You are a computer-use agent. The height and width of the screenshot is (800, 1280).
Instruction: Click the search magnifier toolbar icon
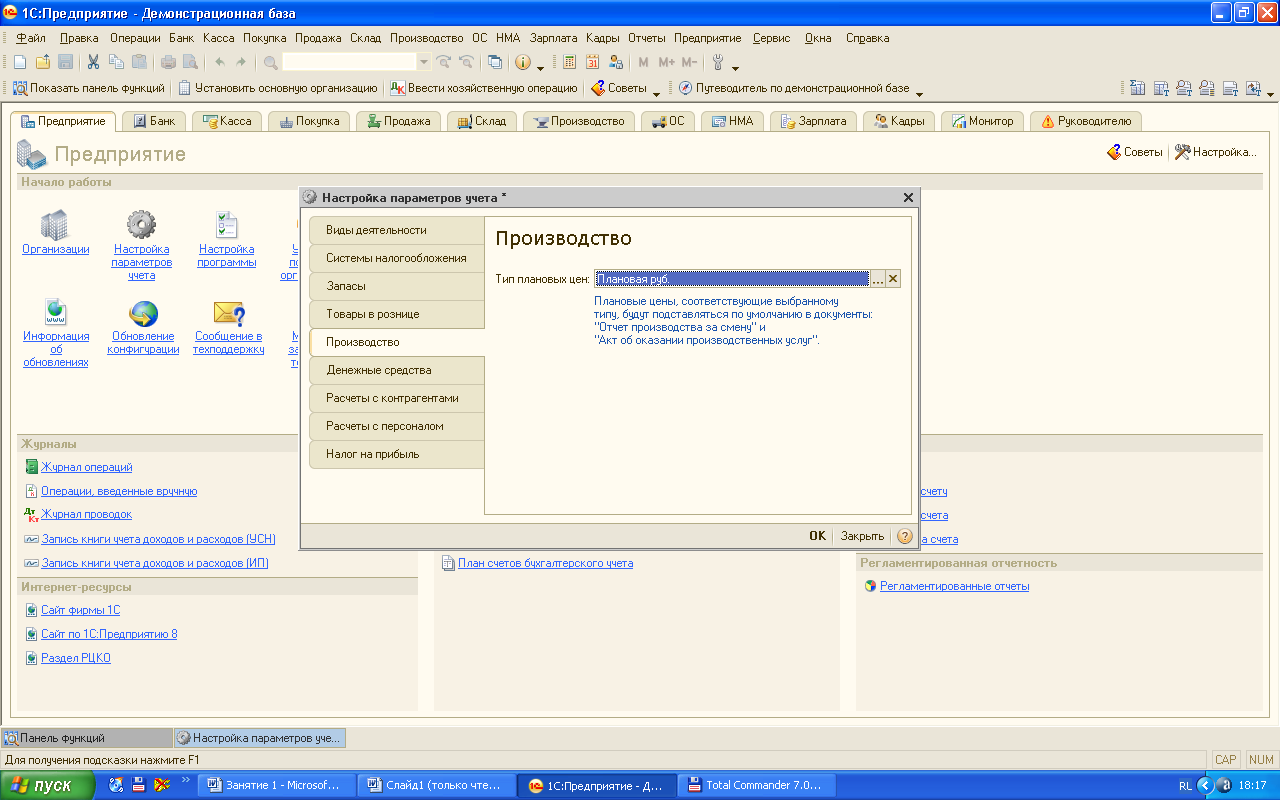tap(270, 62)
